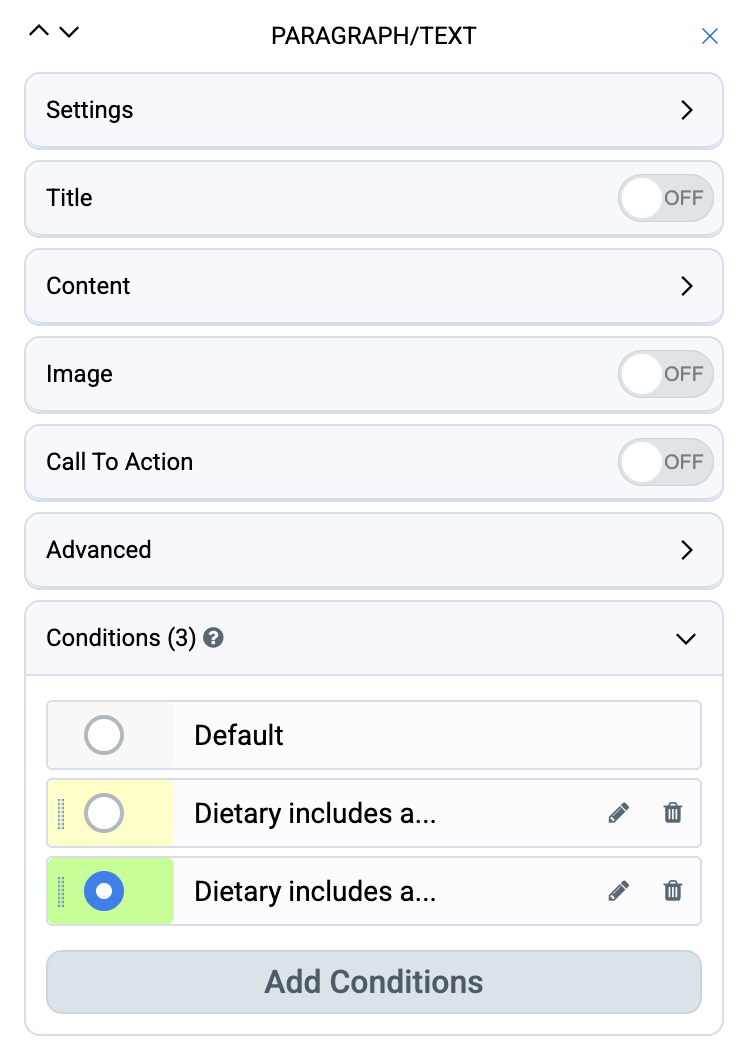Screen dimensions: 748x1054
Task: Click drag handle of green condition
Action: [x=61, y=891]
